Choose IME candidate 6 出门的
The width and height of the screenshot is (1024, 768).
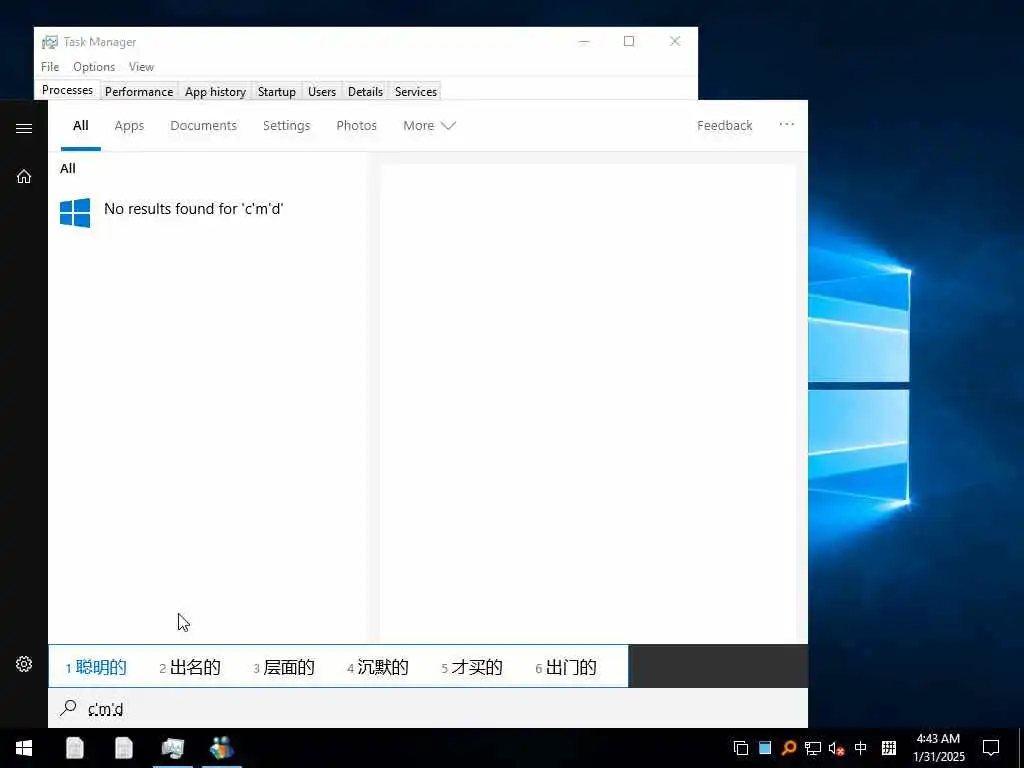click(566, 667)
